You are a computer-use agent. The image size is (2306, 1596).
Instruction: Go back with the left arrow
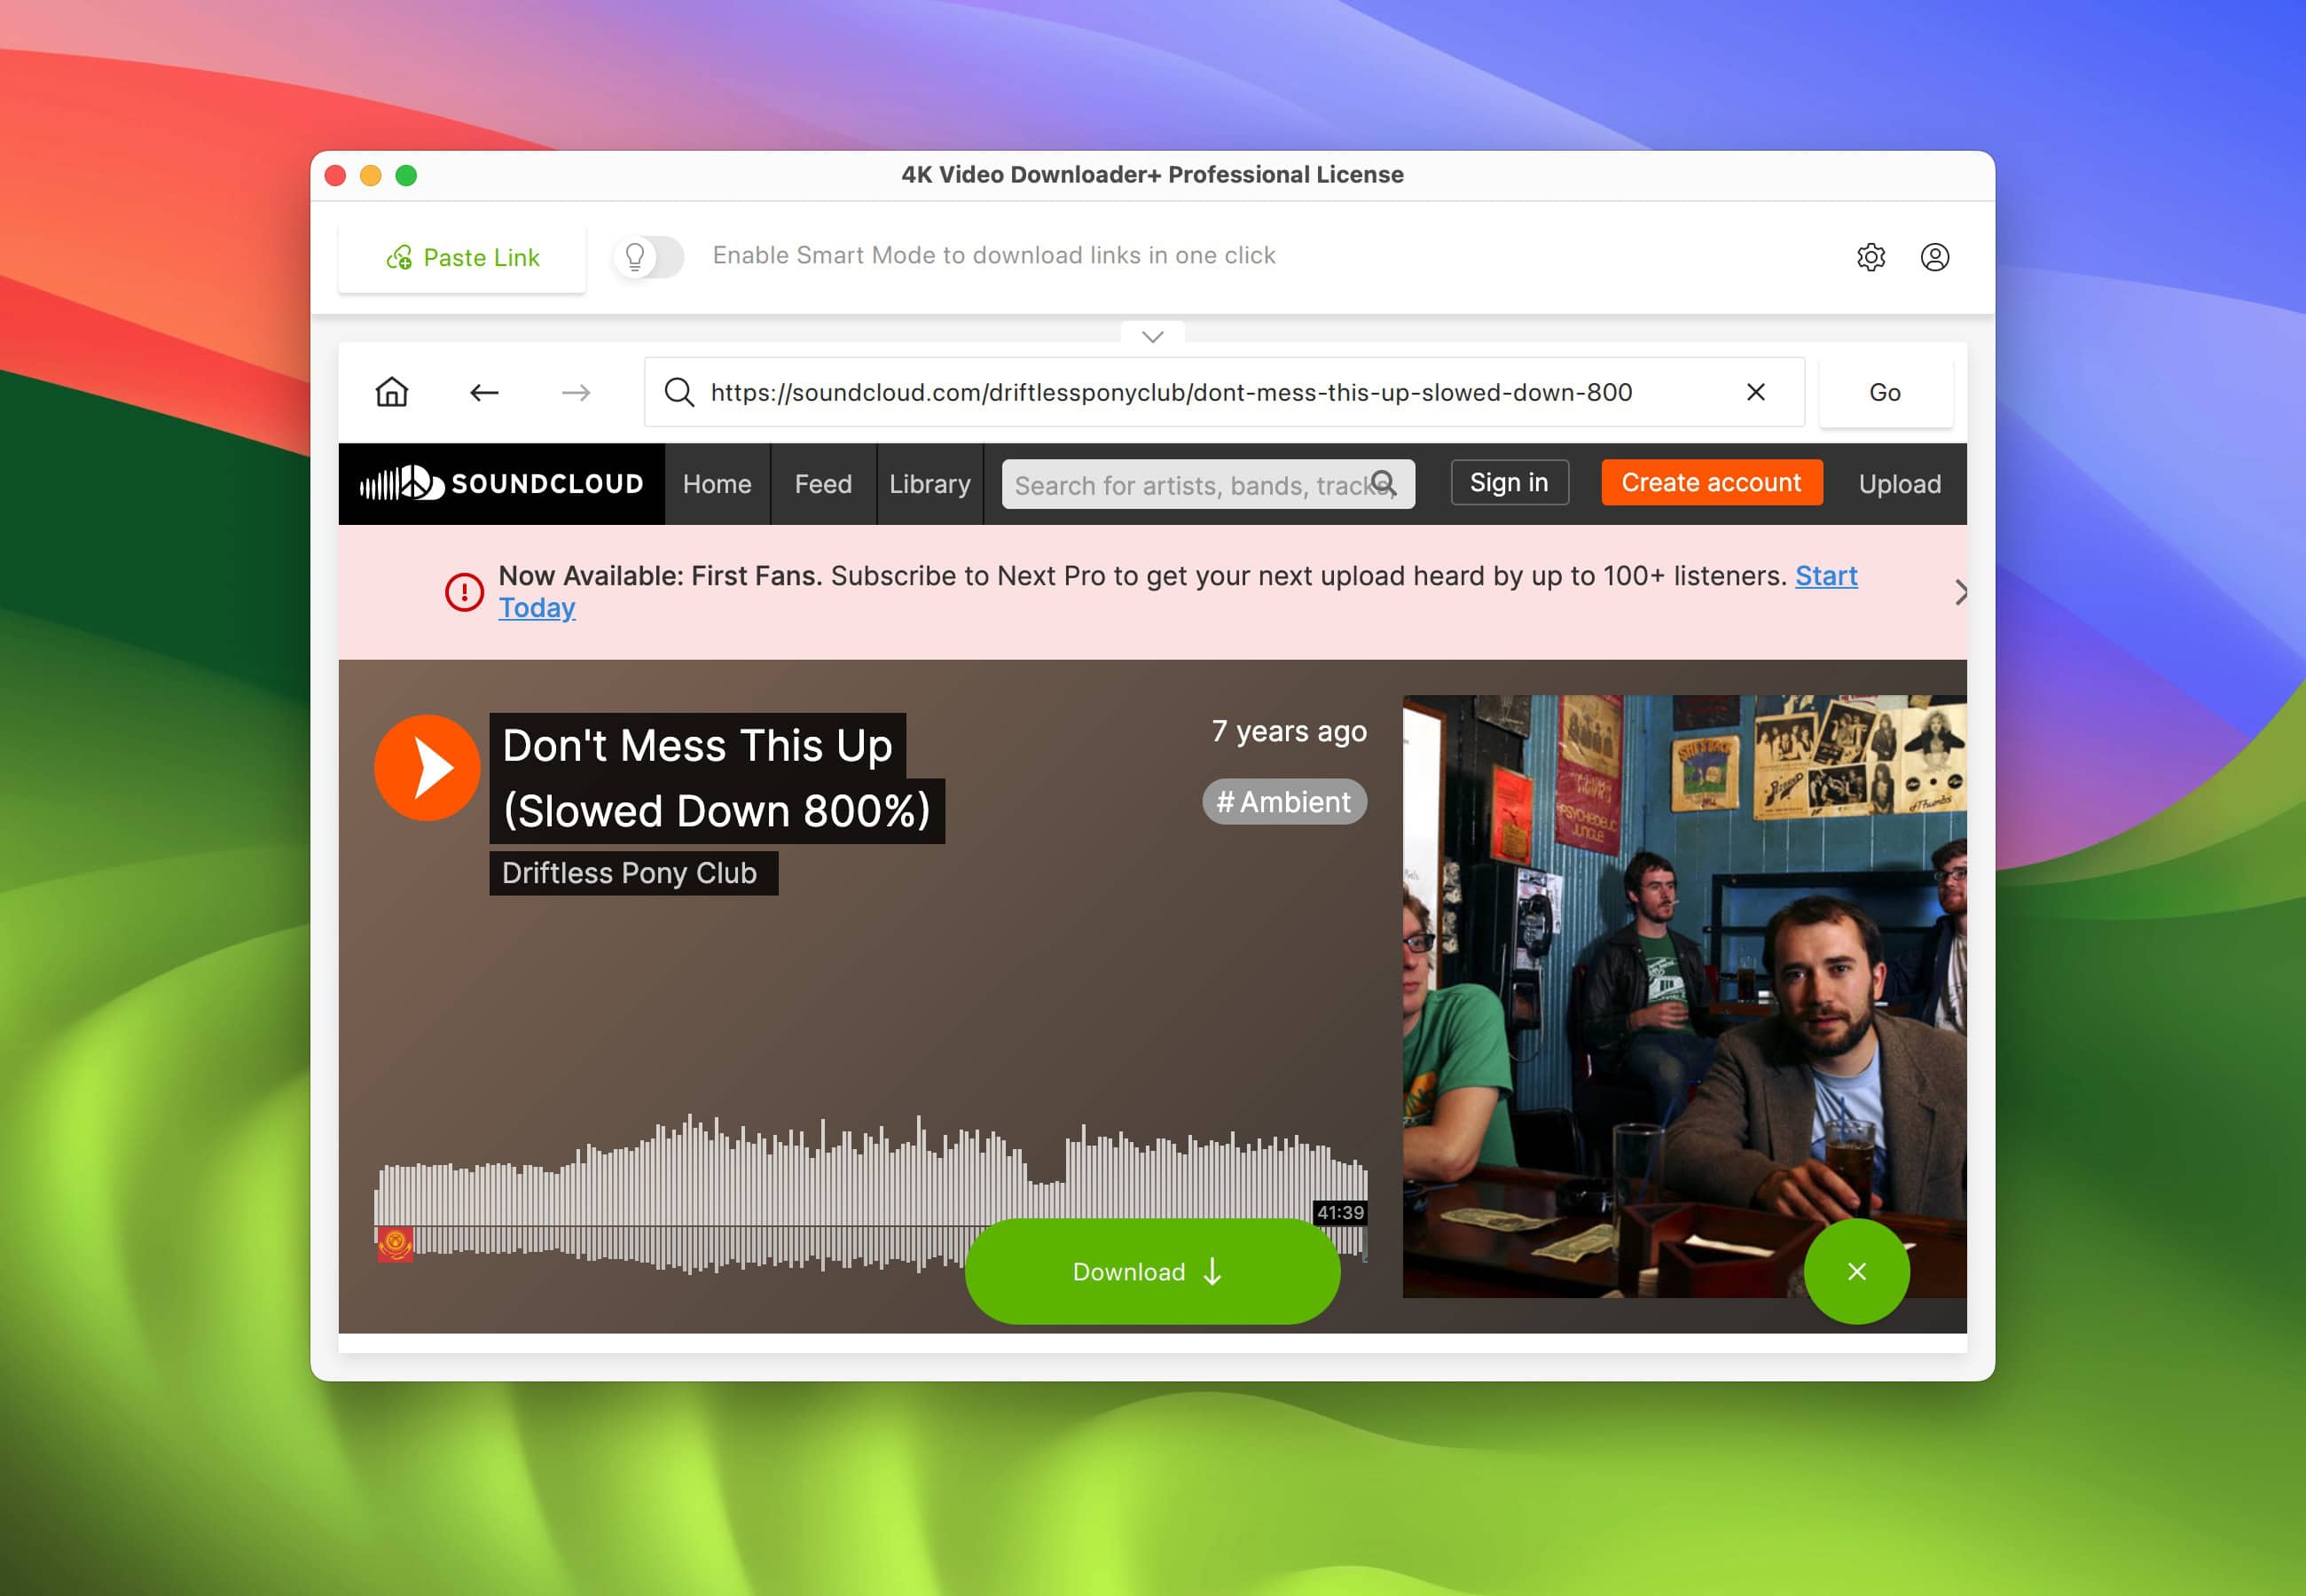click(x=484, y=392)
